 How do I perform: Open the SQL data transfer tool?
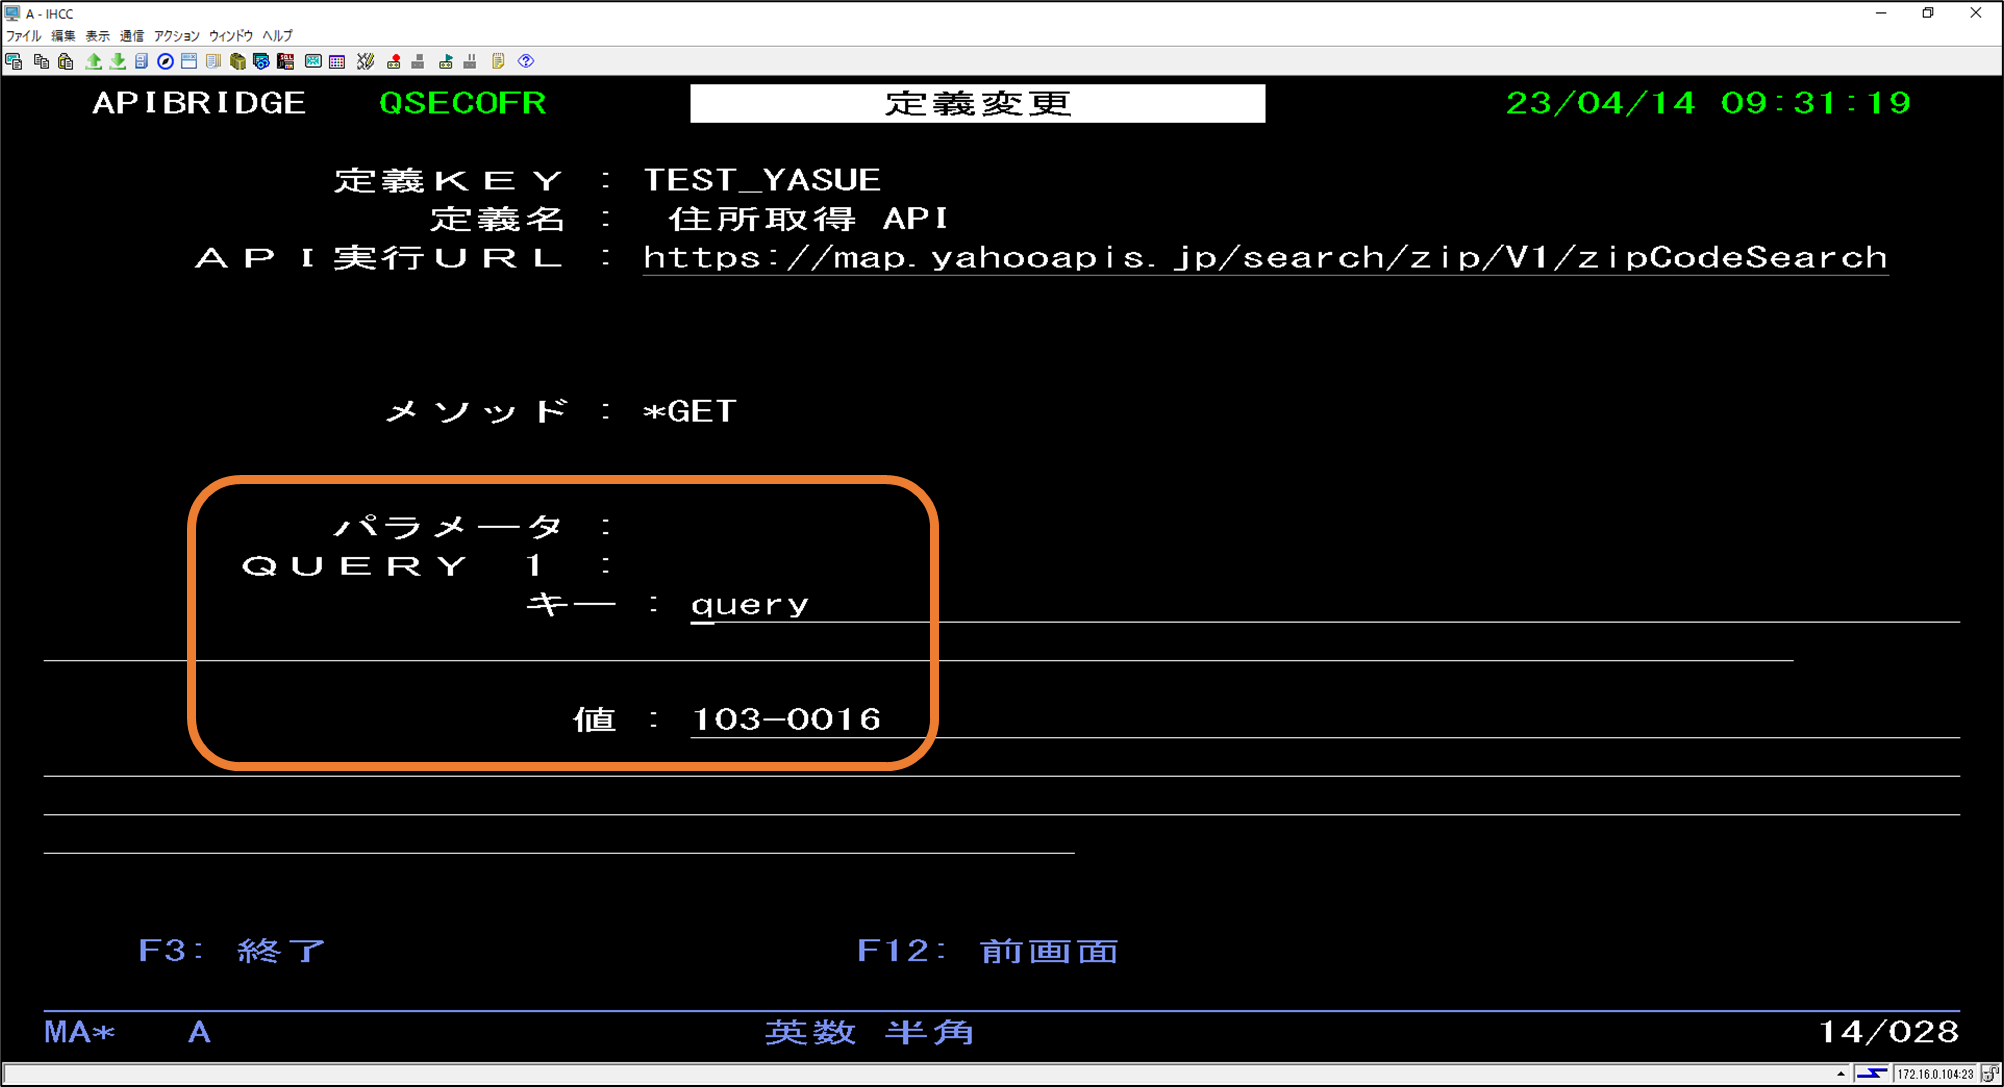pyautogui.click(x=286, y=62)
